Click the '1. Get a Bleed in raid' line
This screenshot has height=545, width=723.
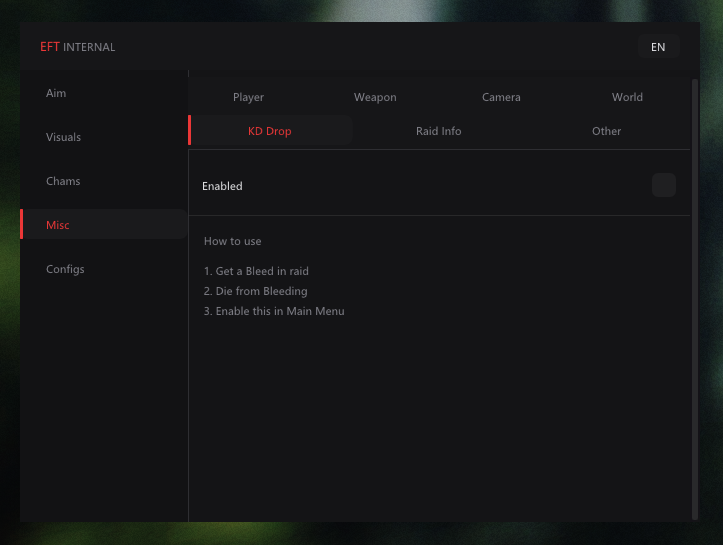tap(256, 271)
